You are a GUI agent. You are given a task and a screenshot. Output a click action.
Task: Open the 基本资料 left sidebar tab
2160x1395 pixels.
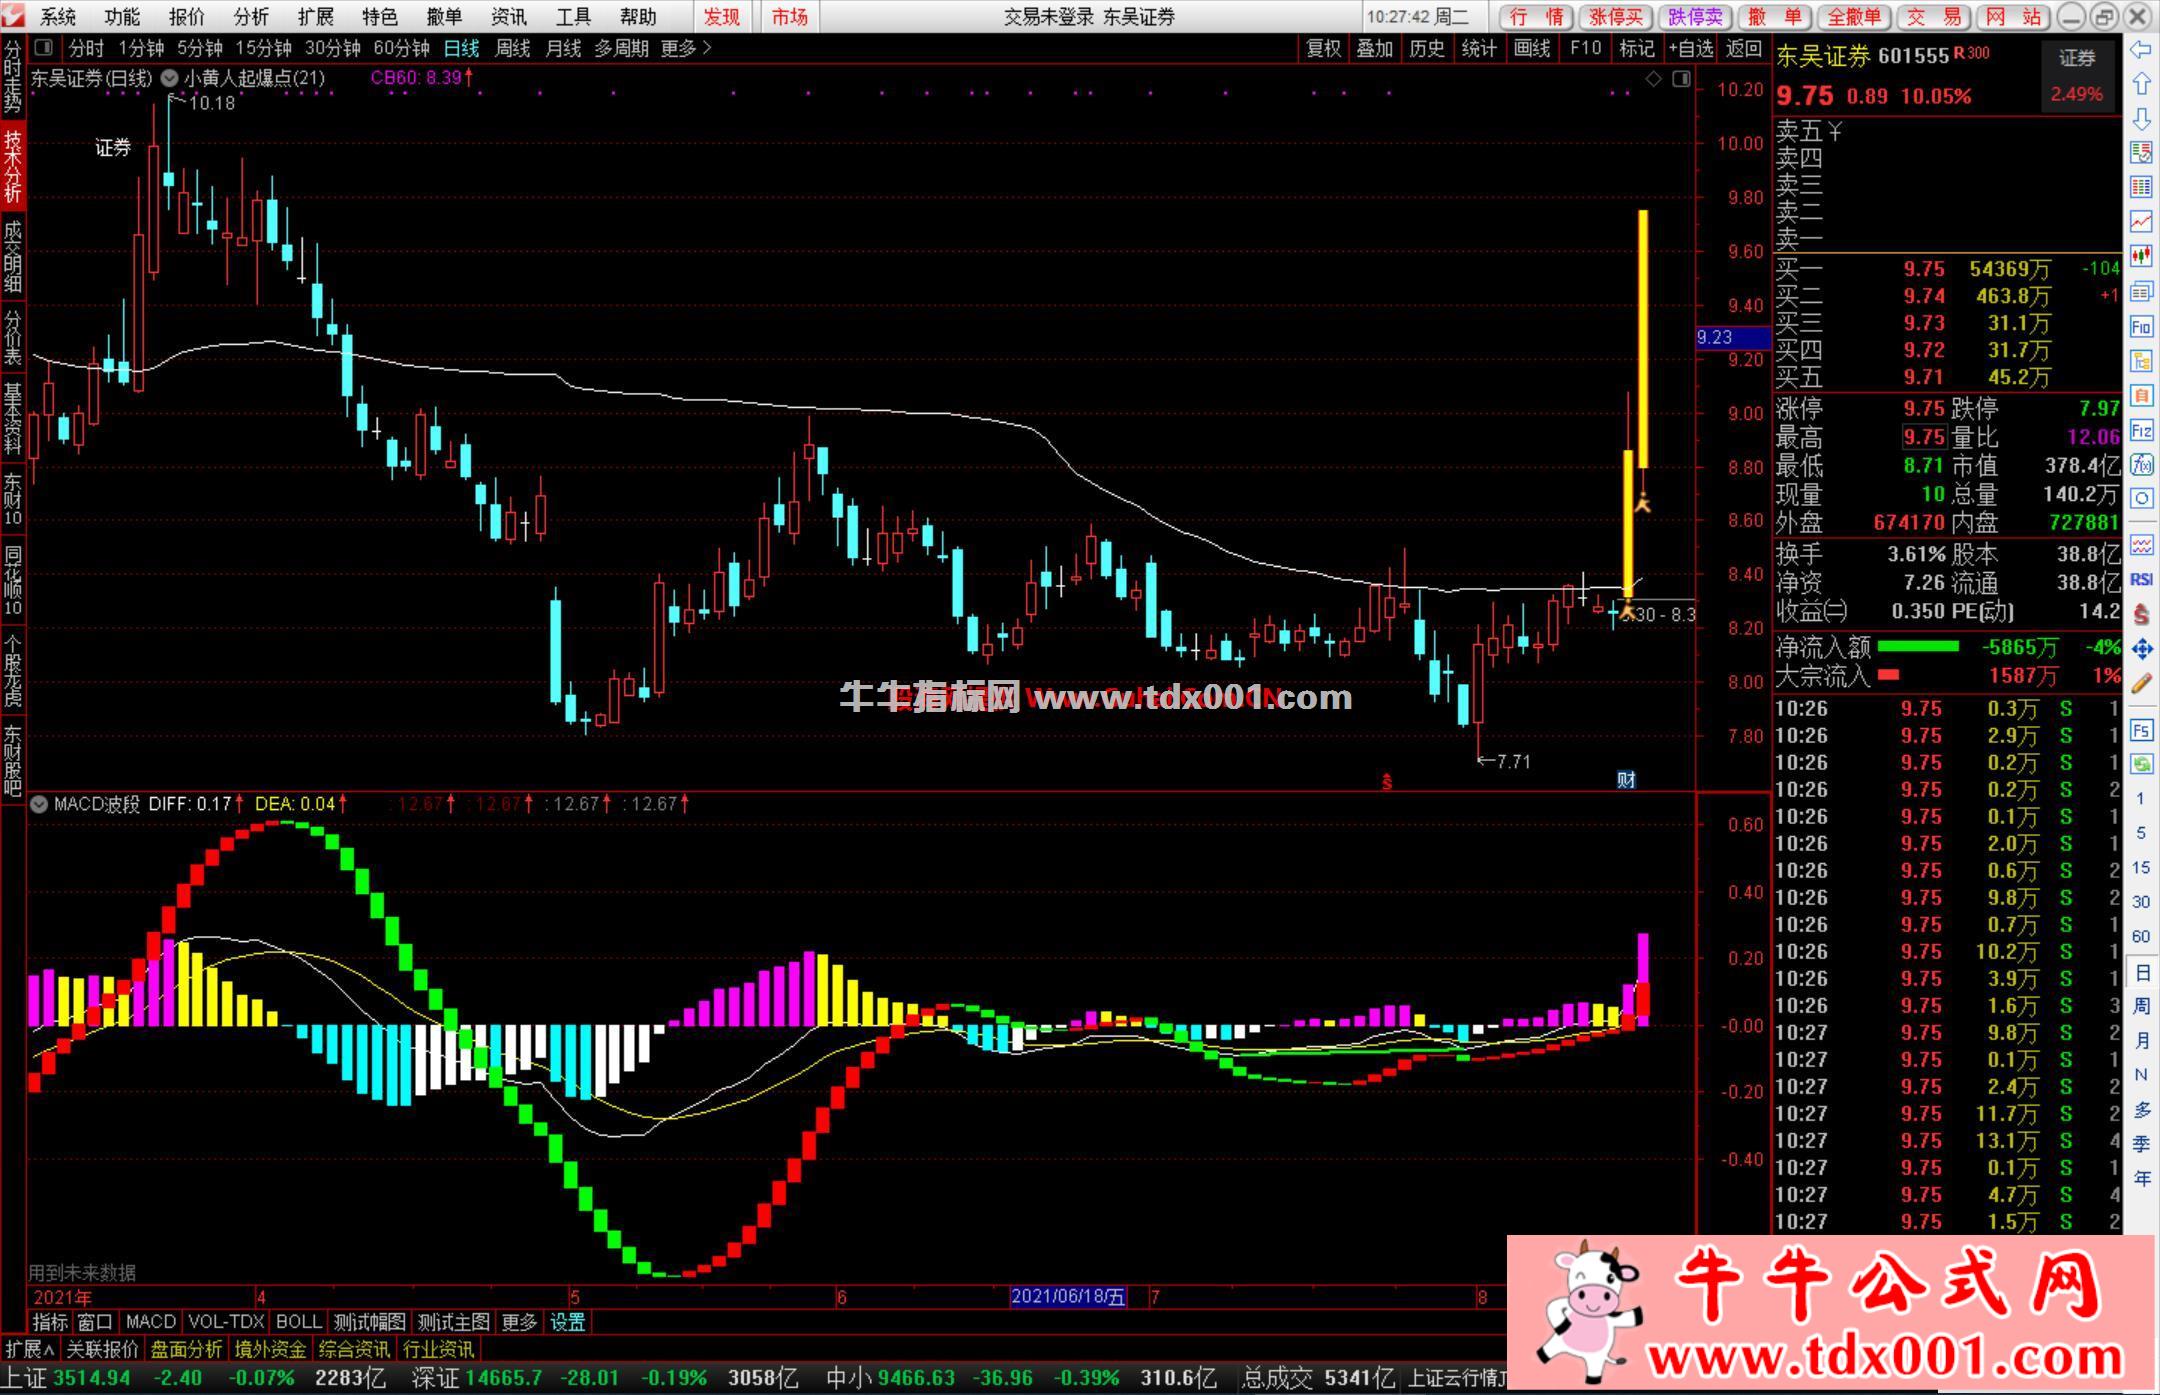click(13, 417)
